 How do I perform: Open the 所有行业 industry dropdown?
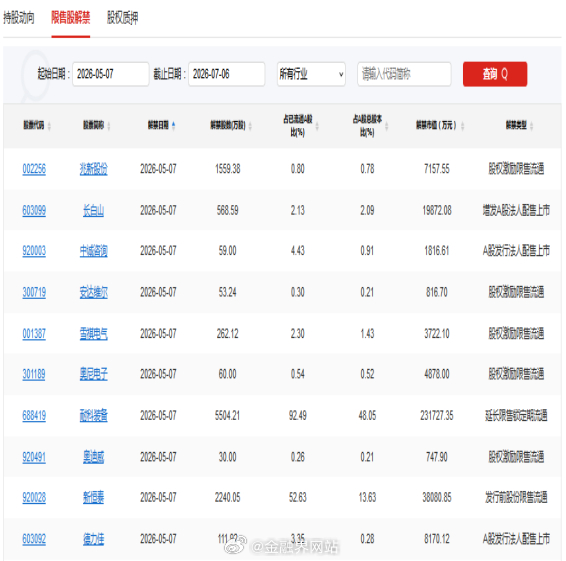pos(311,74)
